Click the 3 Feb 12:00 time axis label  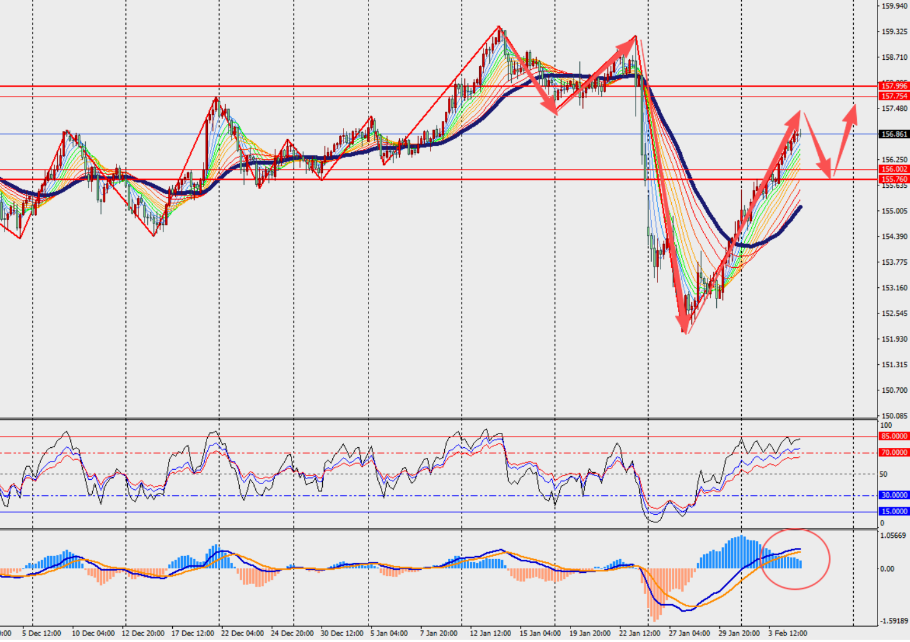pos(788,634)
